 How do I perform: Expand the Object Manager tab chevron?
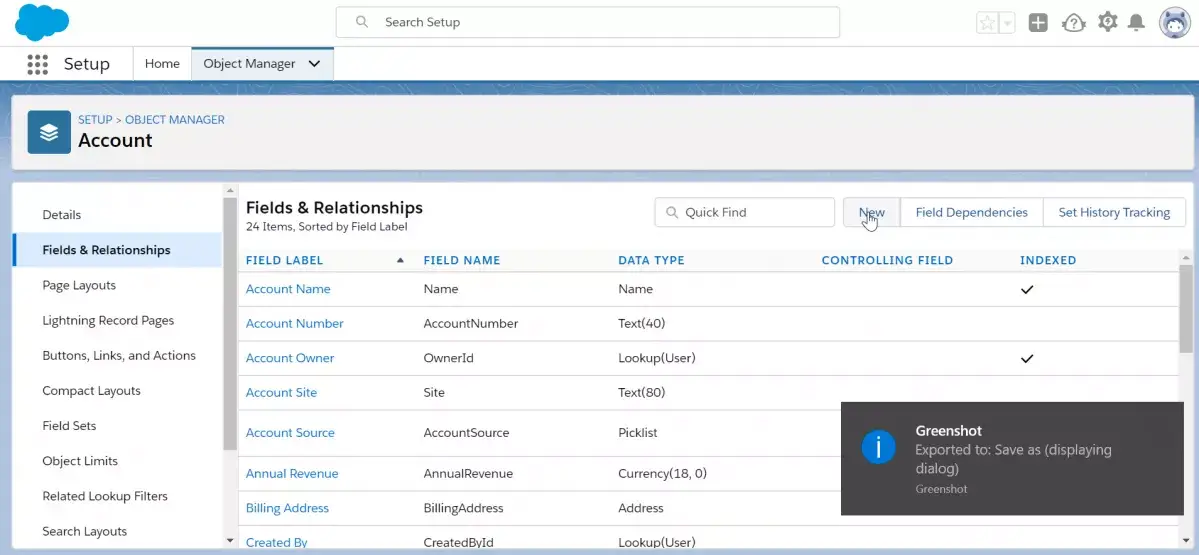pos(314,64)
